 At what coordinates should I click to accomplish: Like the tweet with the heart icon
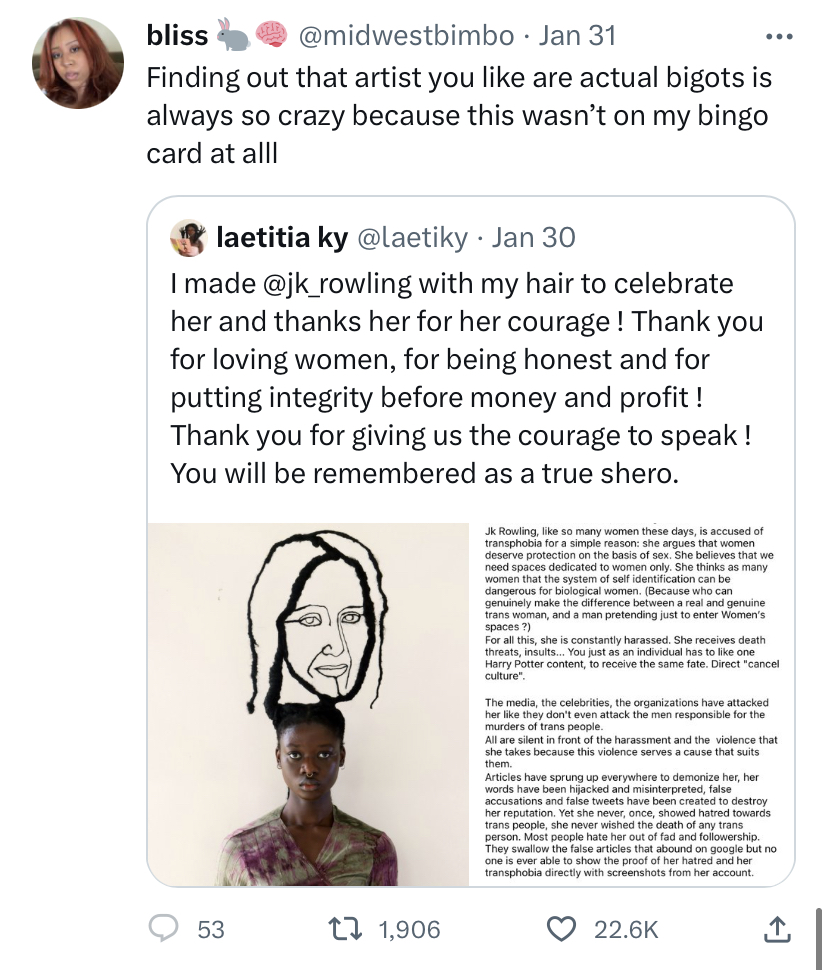click(561, 929)
